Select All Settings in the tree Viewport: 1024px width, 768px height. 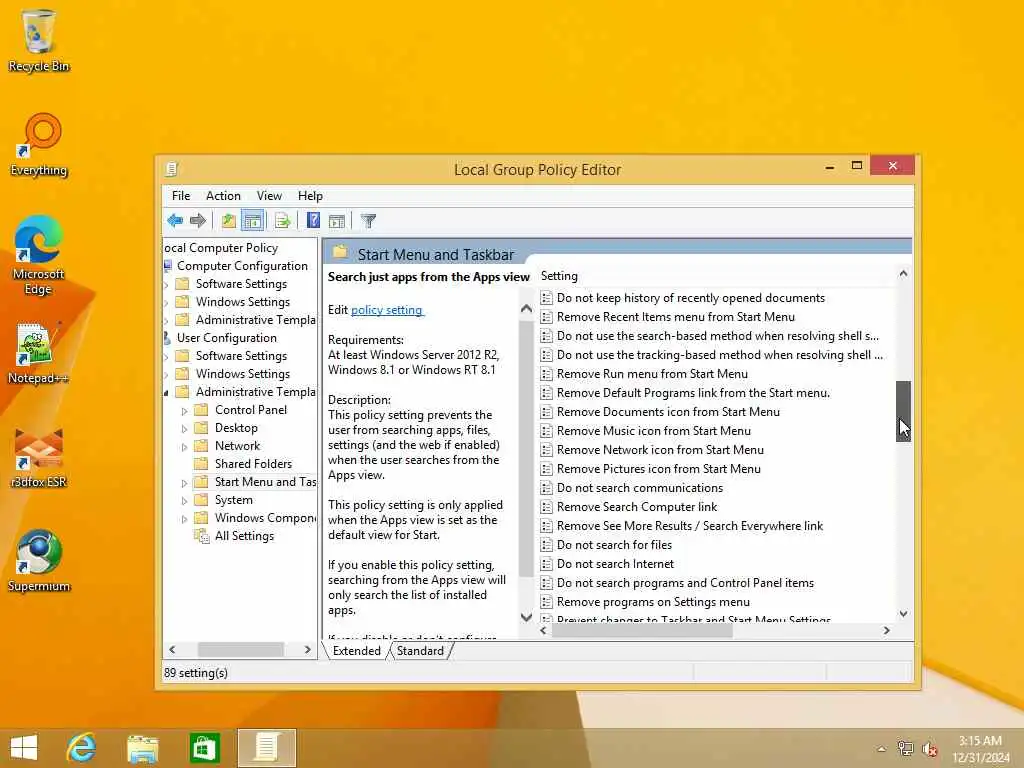point(244,536)
